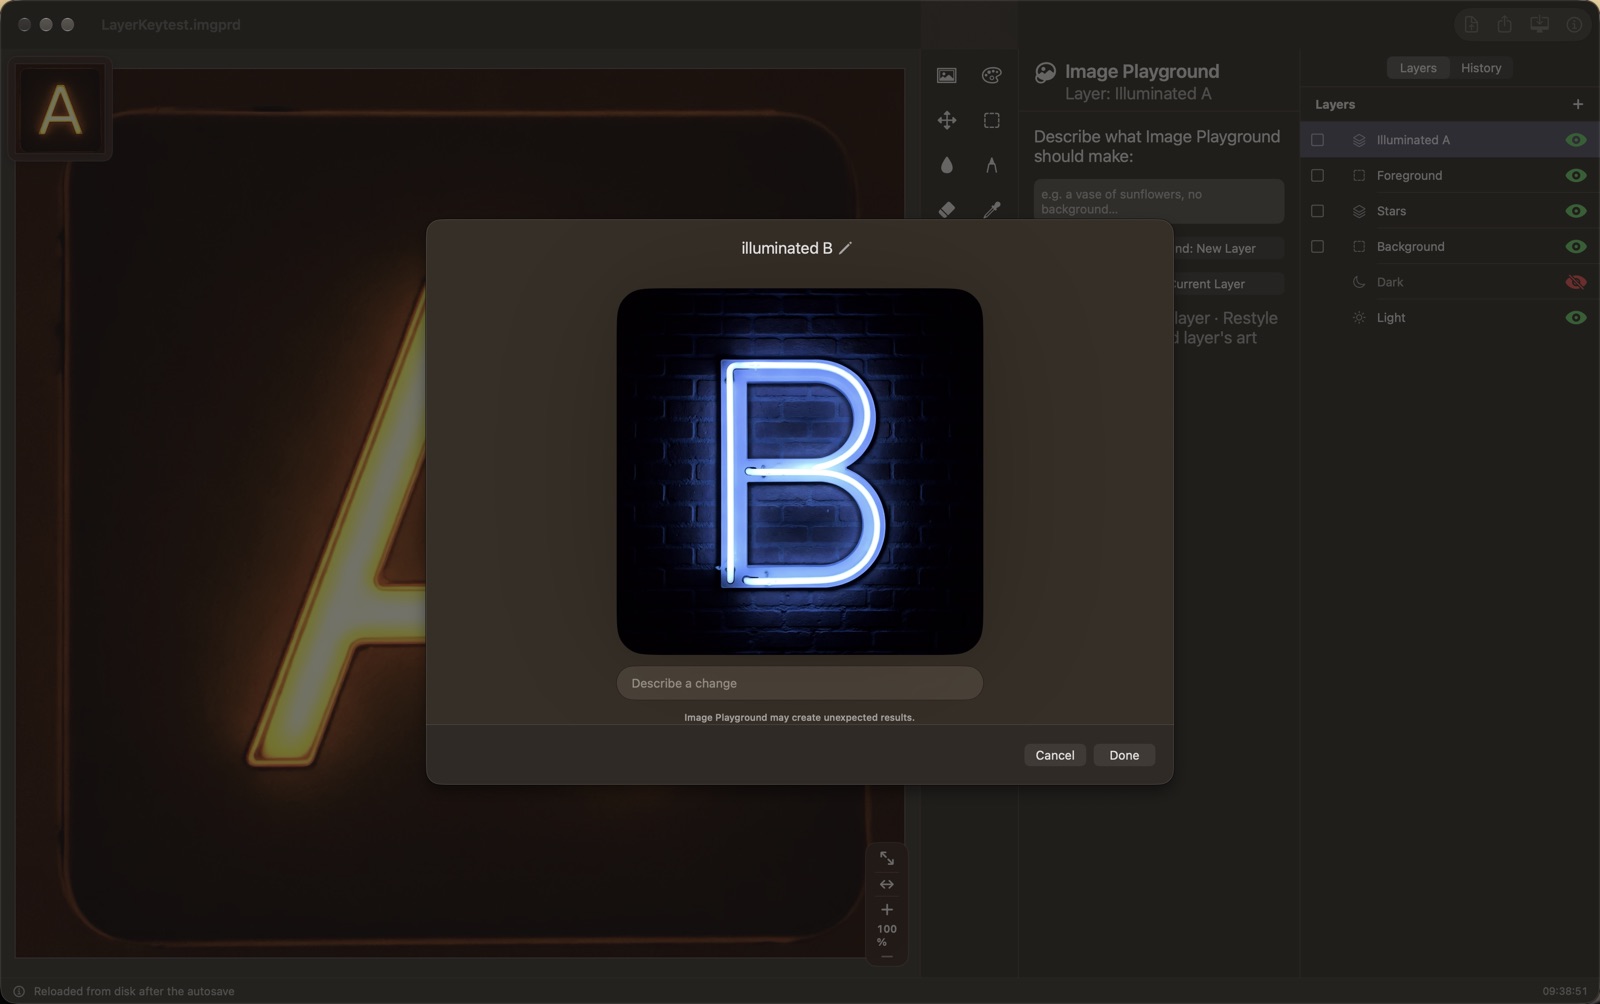Click the canvas thumbnail showing letter A
This screenshot has height=1004, width=1600.
[60, 109]
